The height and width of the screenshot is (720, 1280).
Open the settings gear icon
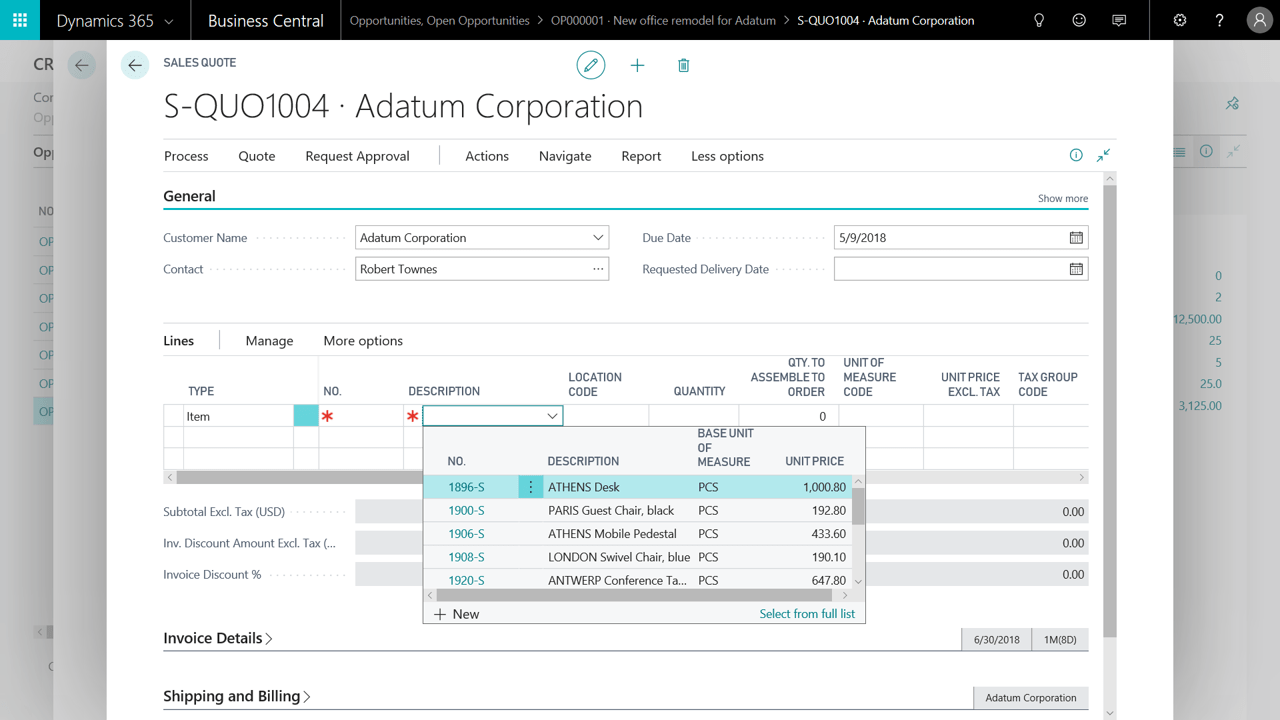point(1180,20)
